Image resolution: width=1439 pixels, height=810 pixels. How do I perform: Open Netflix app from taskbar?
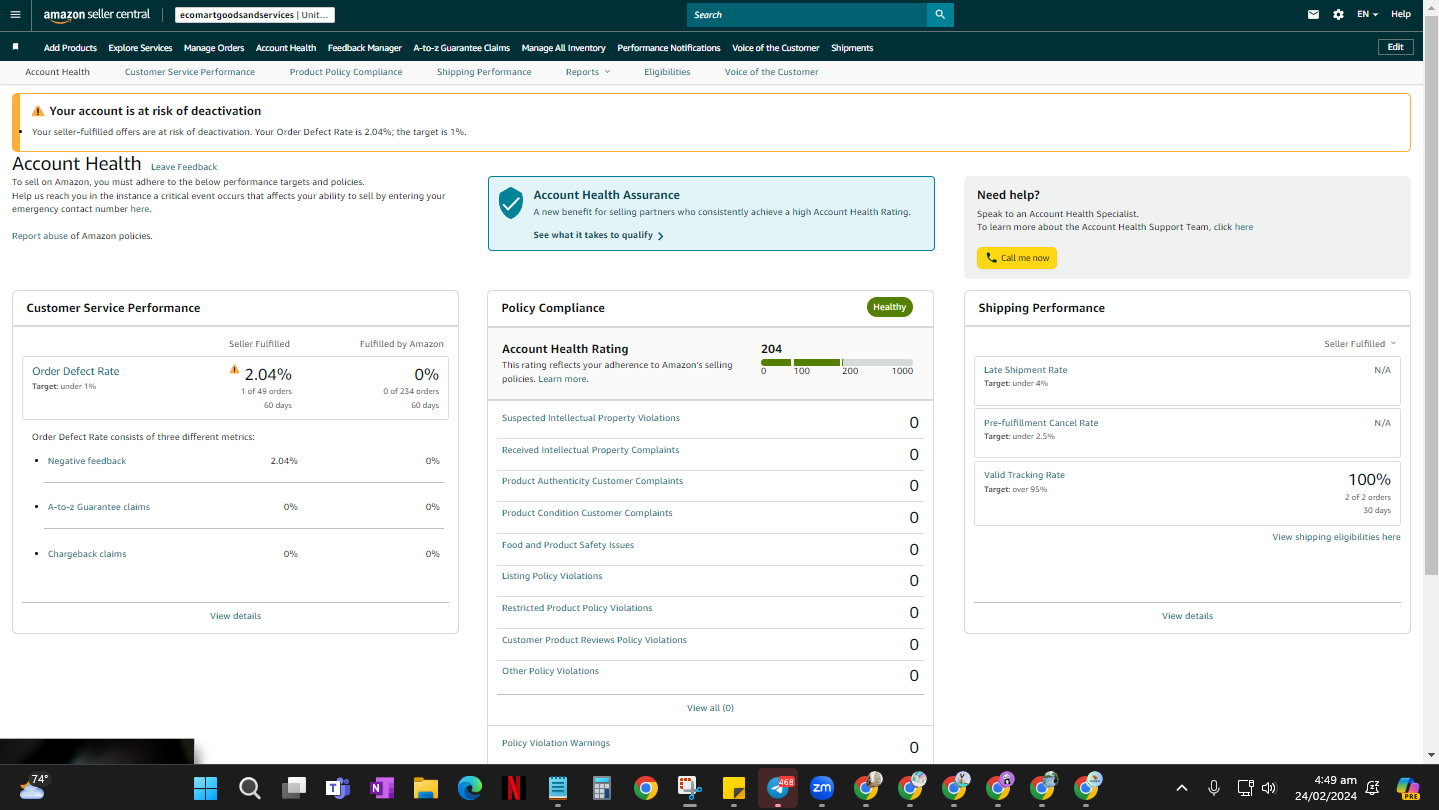514,788
